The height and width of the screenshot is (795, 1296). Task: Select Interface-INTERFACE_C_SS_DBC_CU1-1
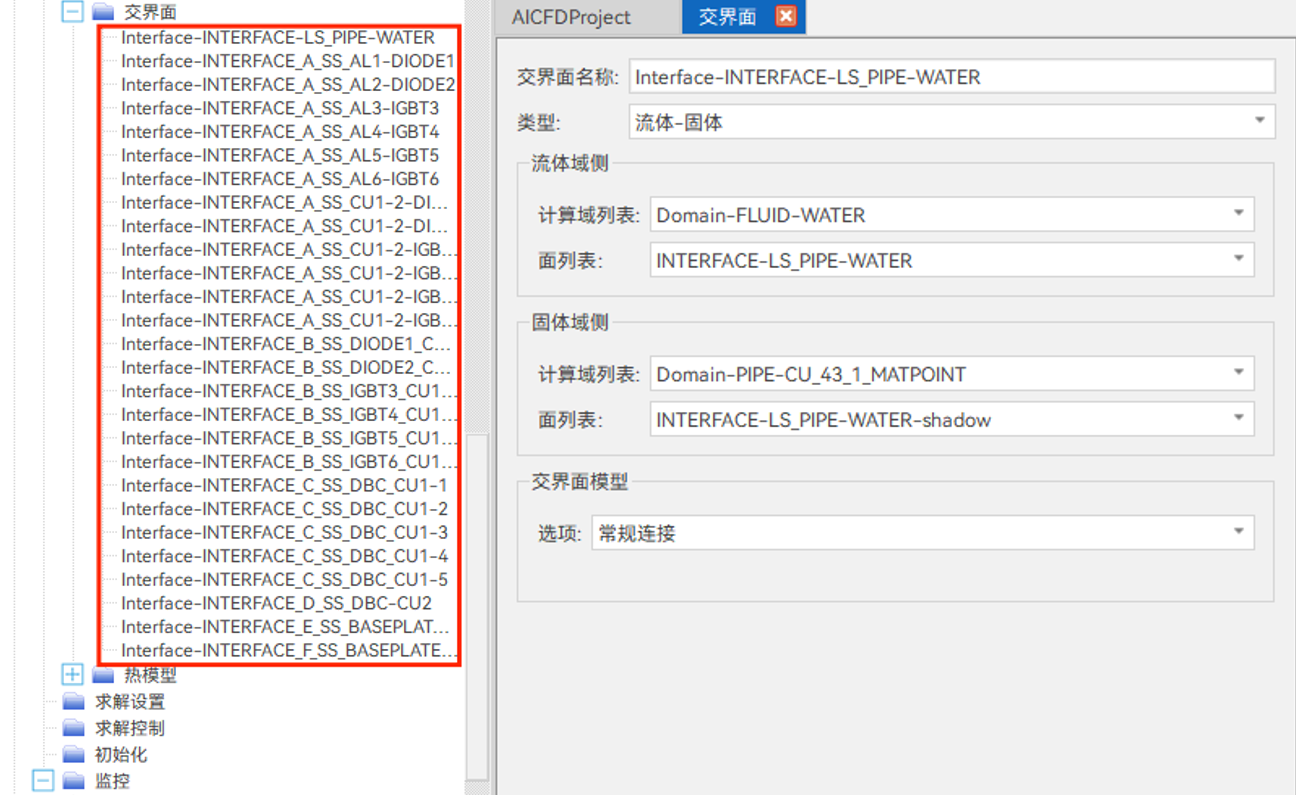[285, 485]
